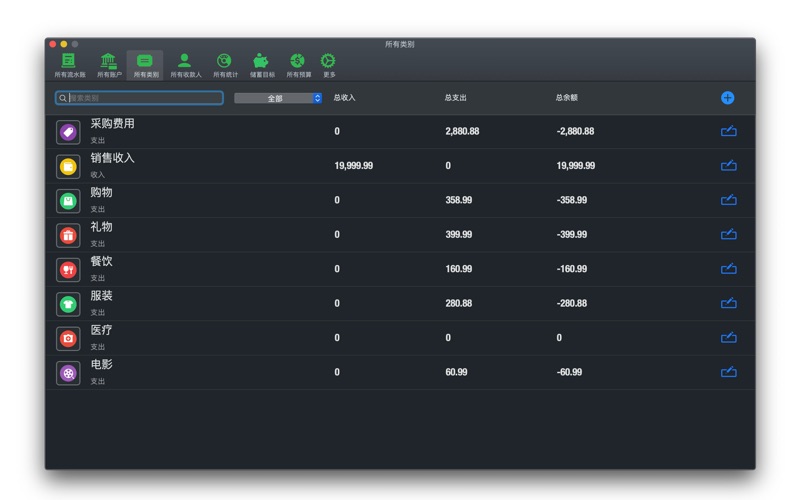Click the red 餐饮 category icon
The height and width of the screenshot is (500, 800).
tap(68, 270)
